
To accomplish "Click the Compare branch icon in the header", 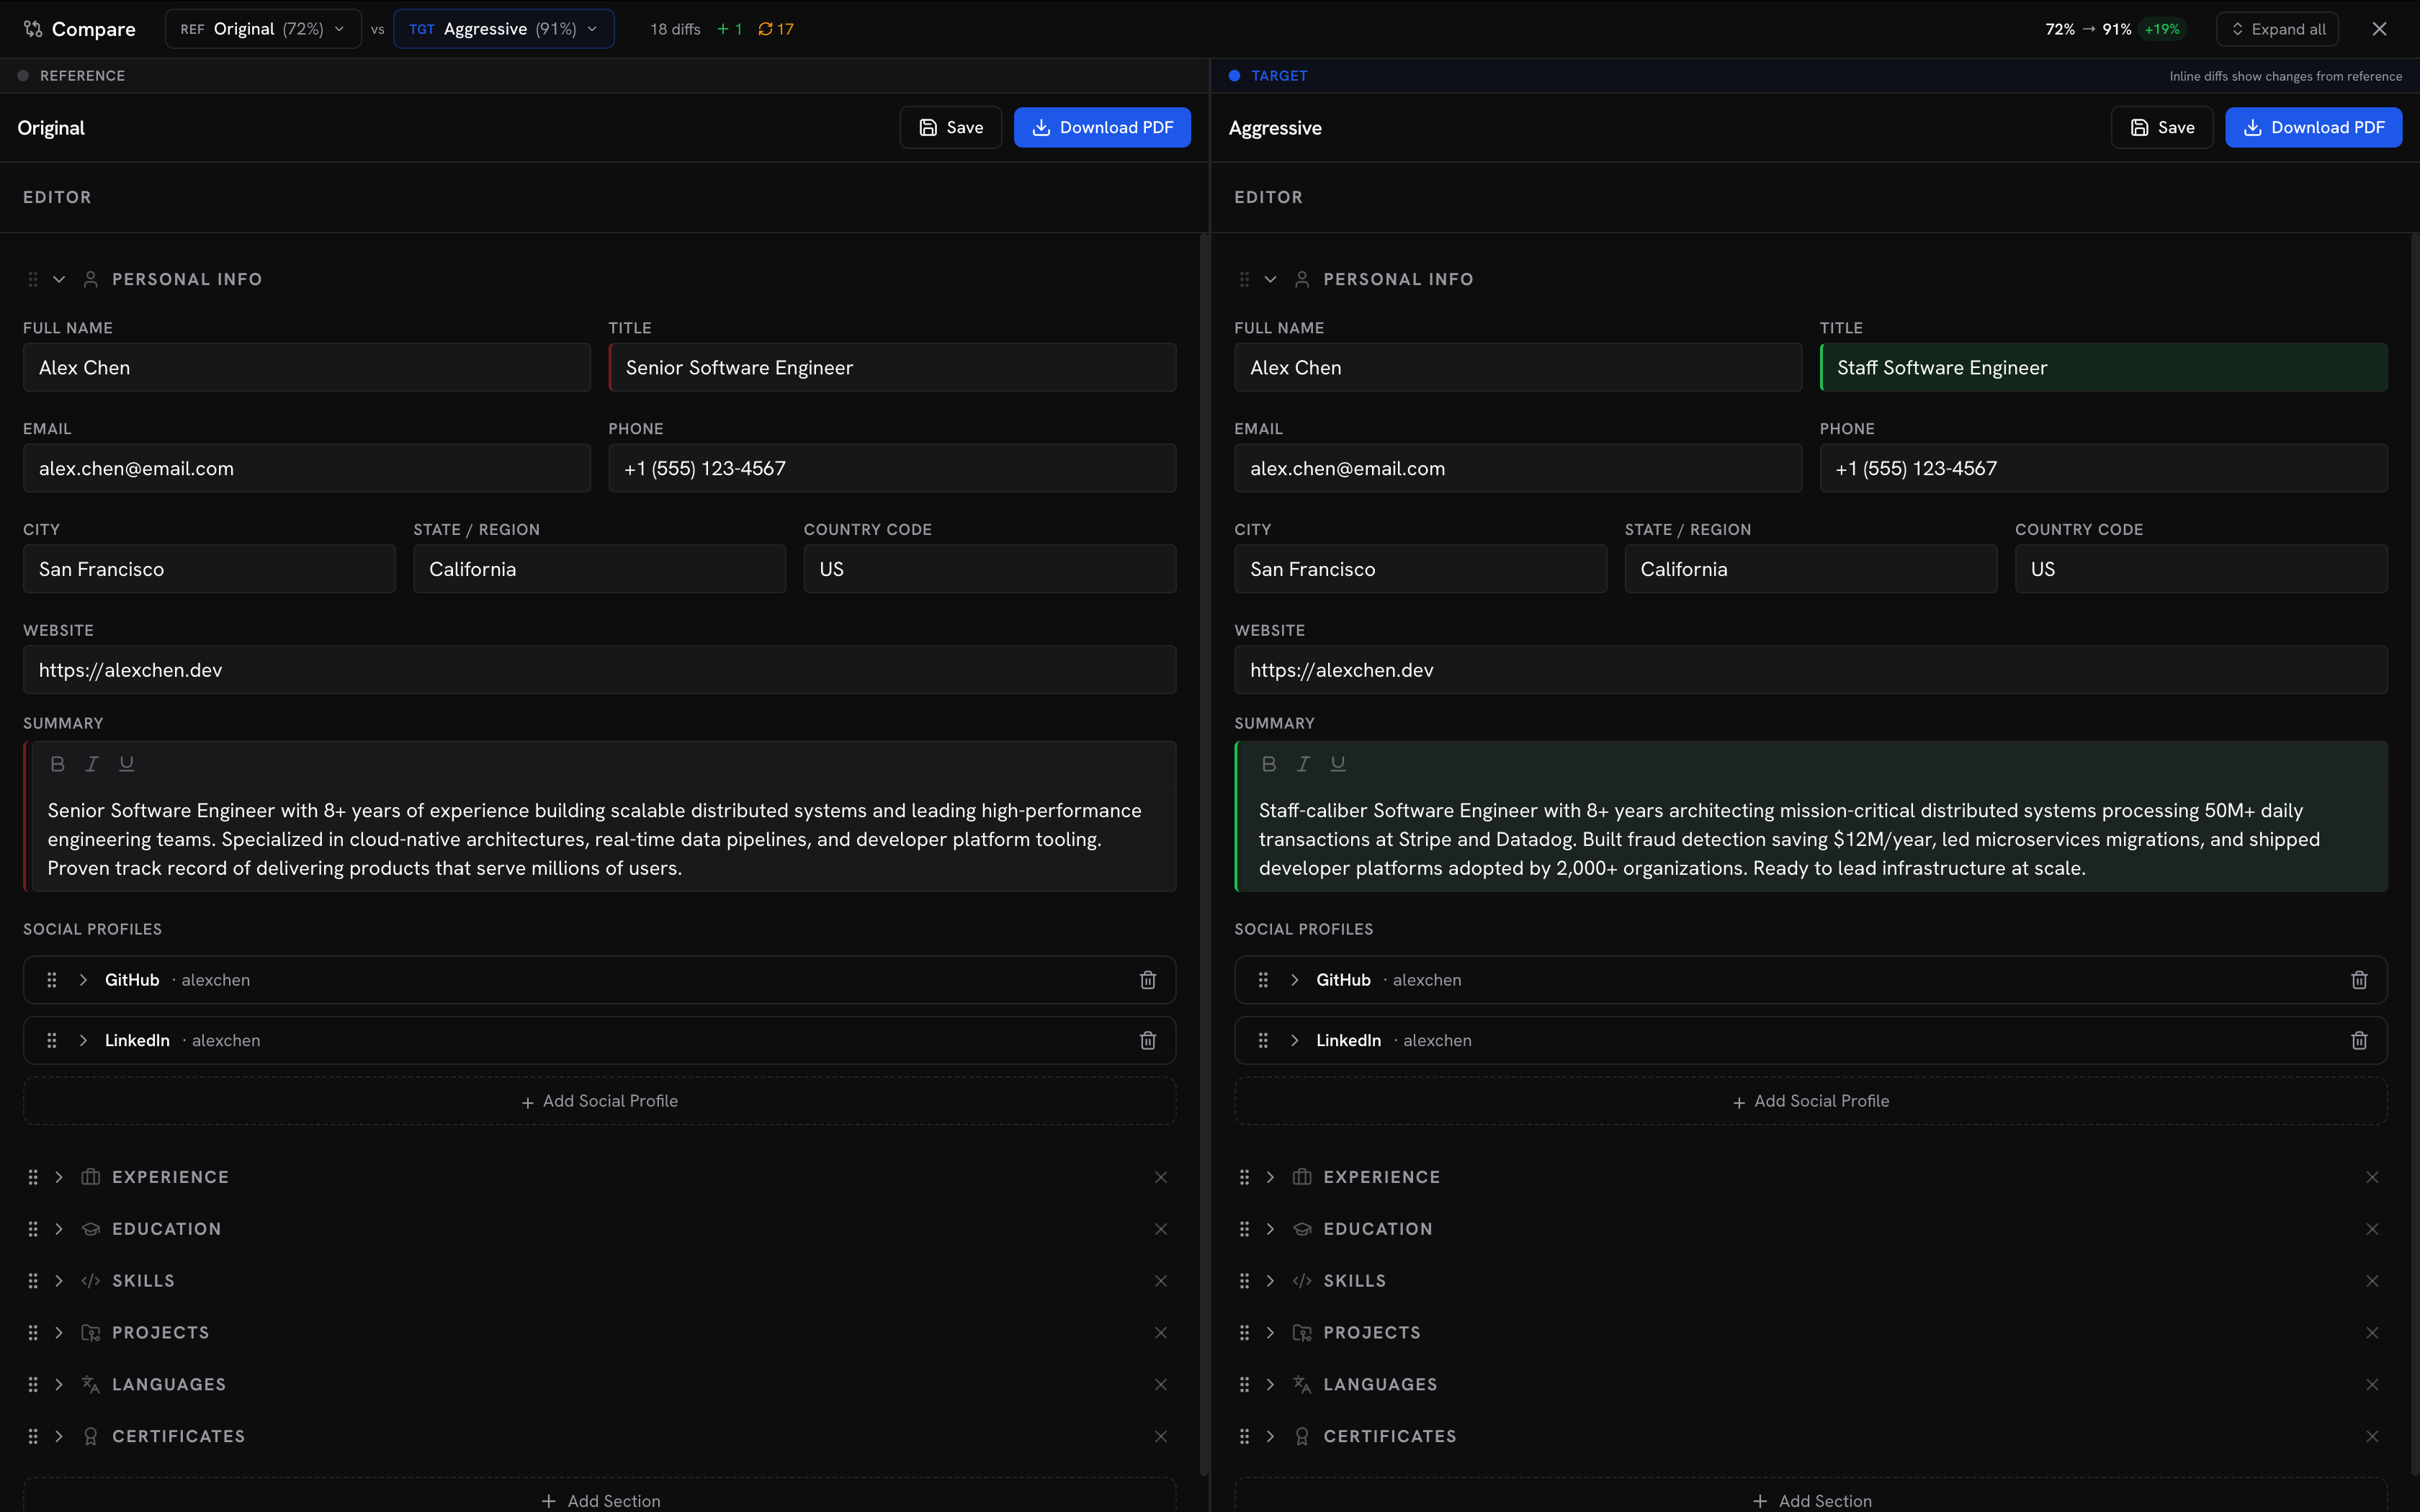I will coord(32,28).
